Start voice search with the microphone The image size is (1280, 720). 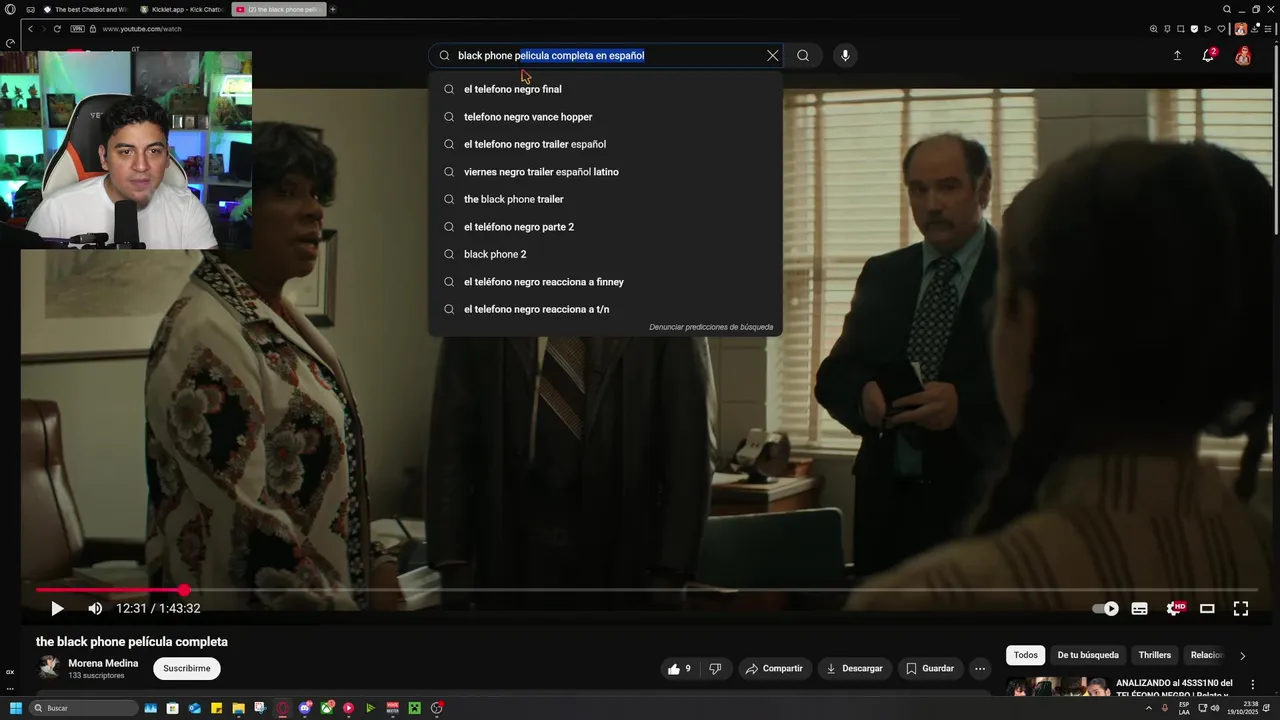[x=845, y=56]
